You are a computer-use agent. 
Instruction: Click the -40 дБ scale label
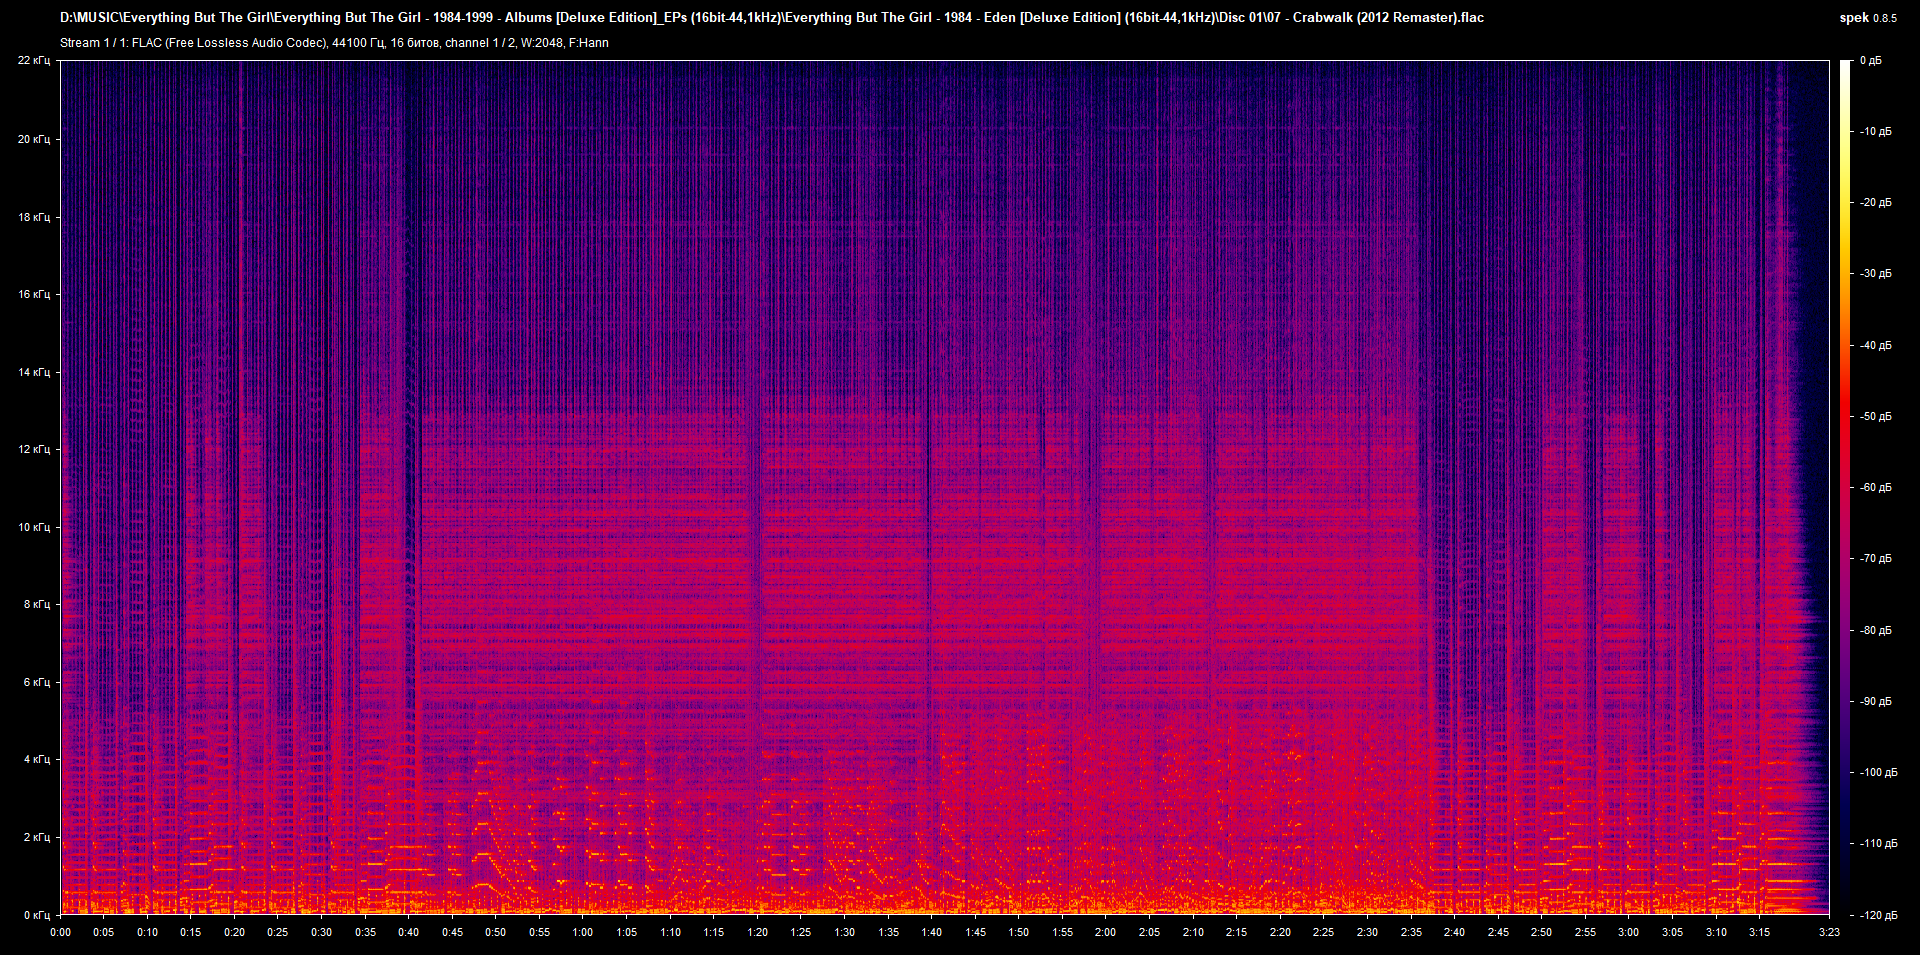(1876, 346)
